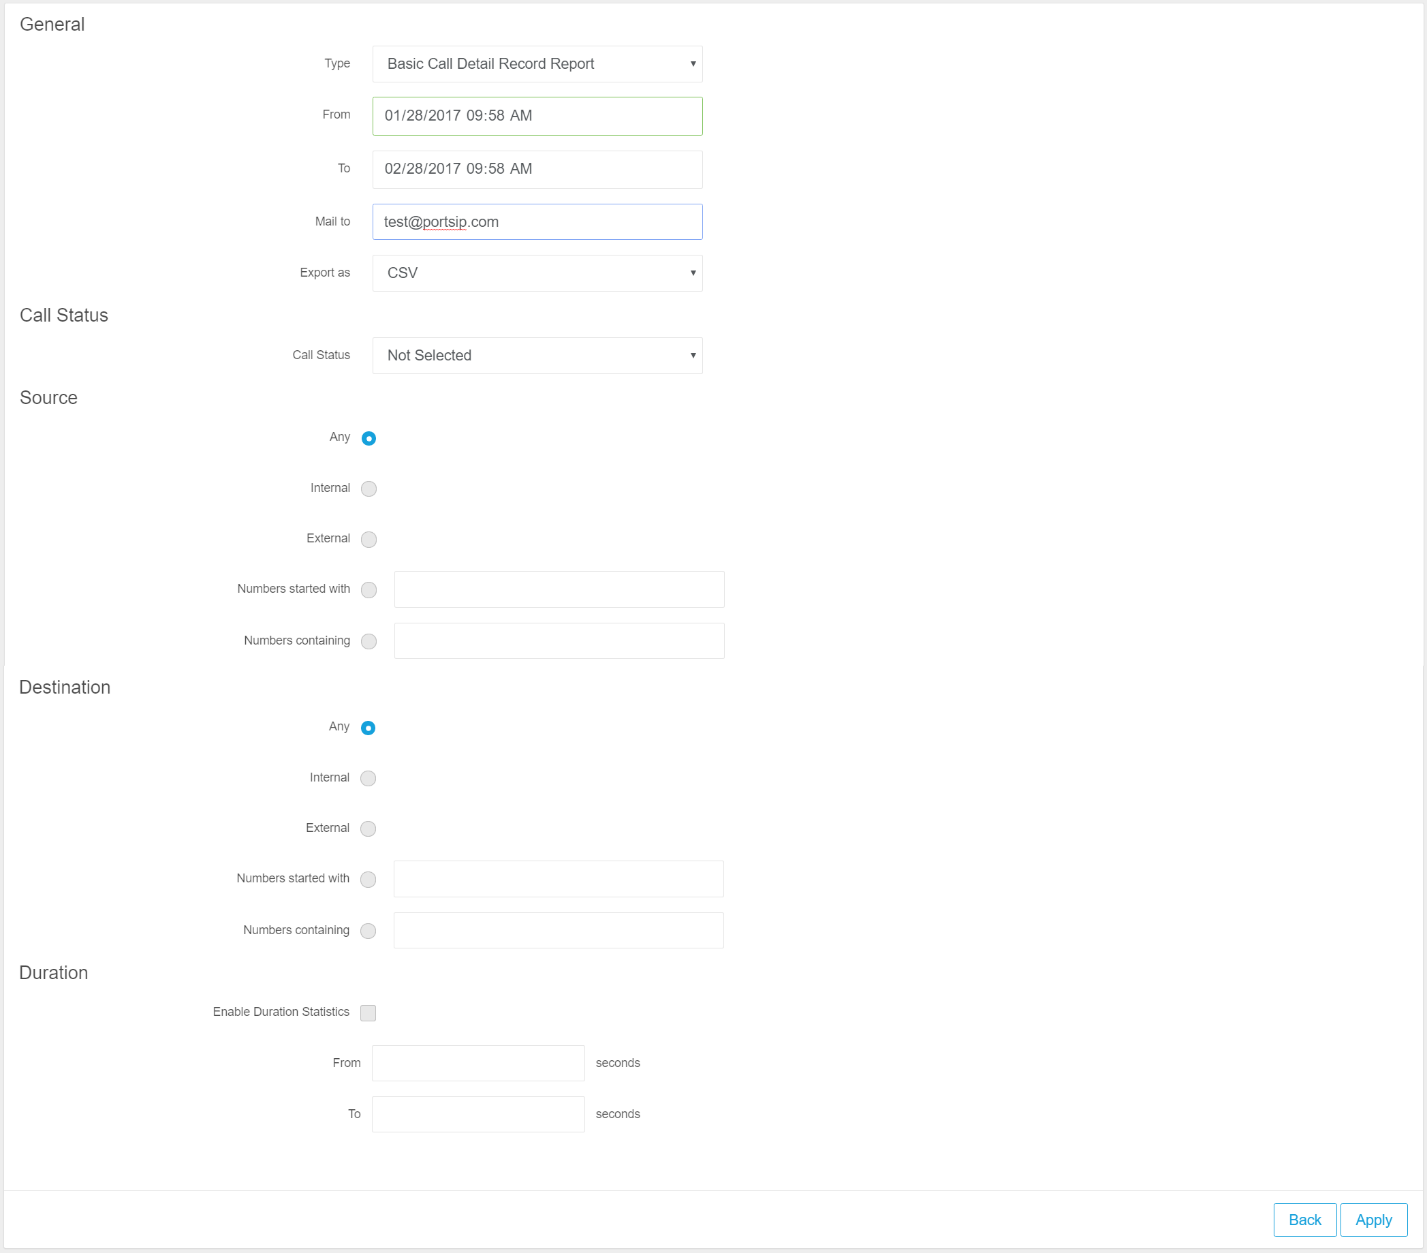The image size is (1427, 1253).
Task: Click Destination Numbers containing text box
Action: (x=558, y=931)
